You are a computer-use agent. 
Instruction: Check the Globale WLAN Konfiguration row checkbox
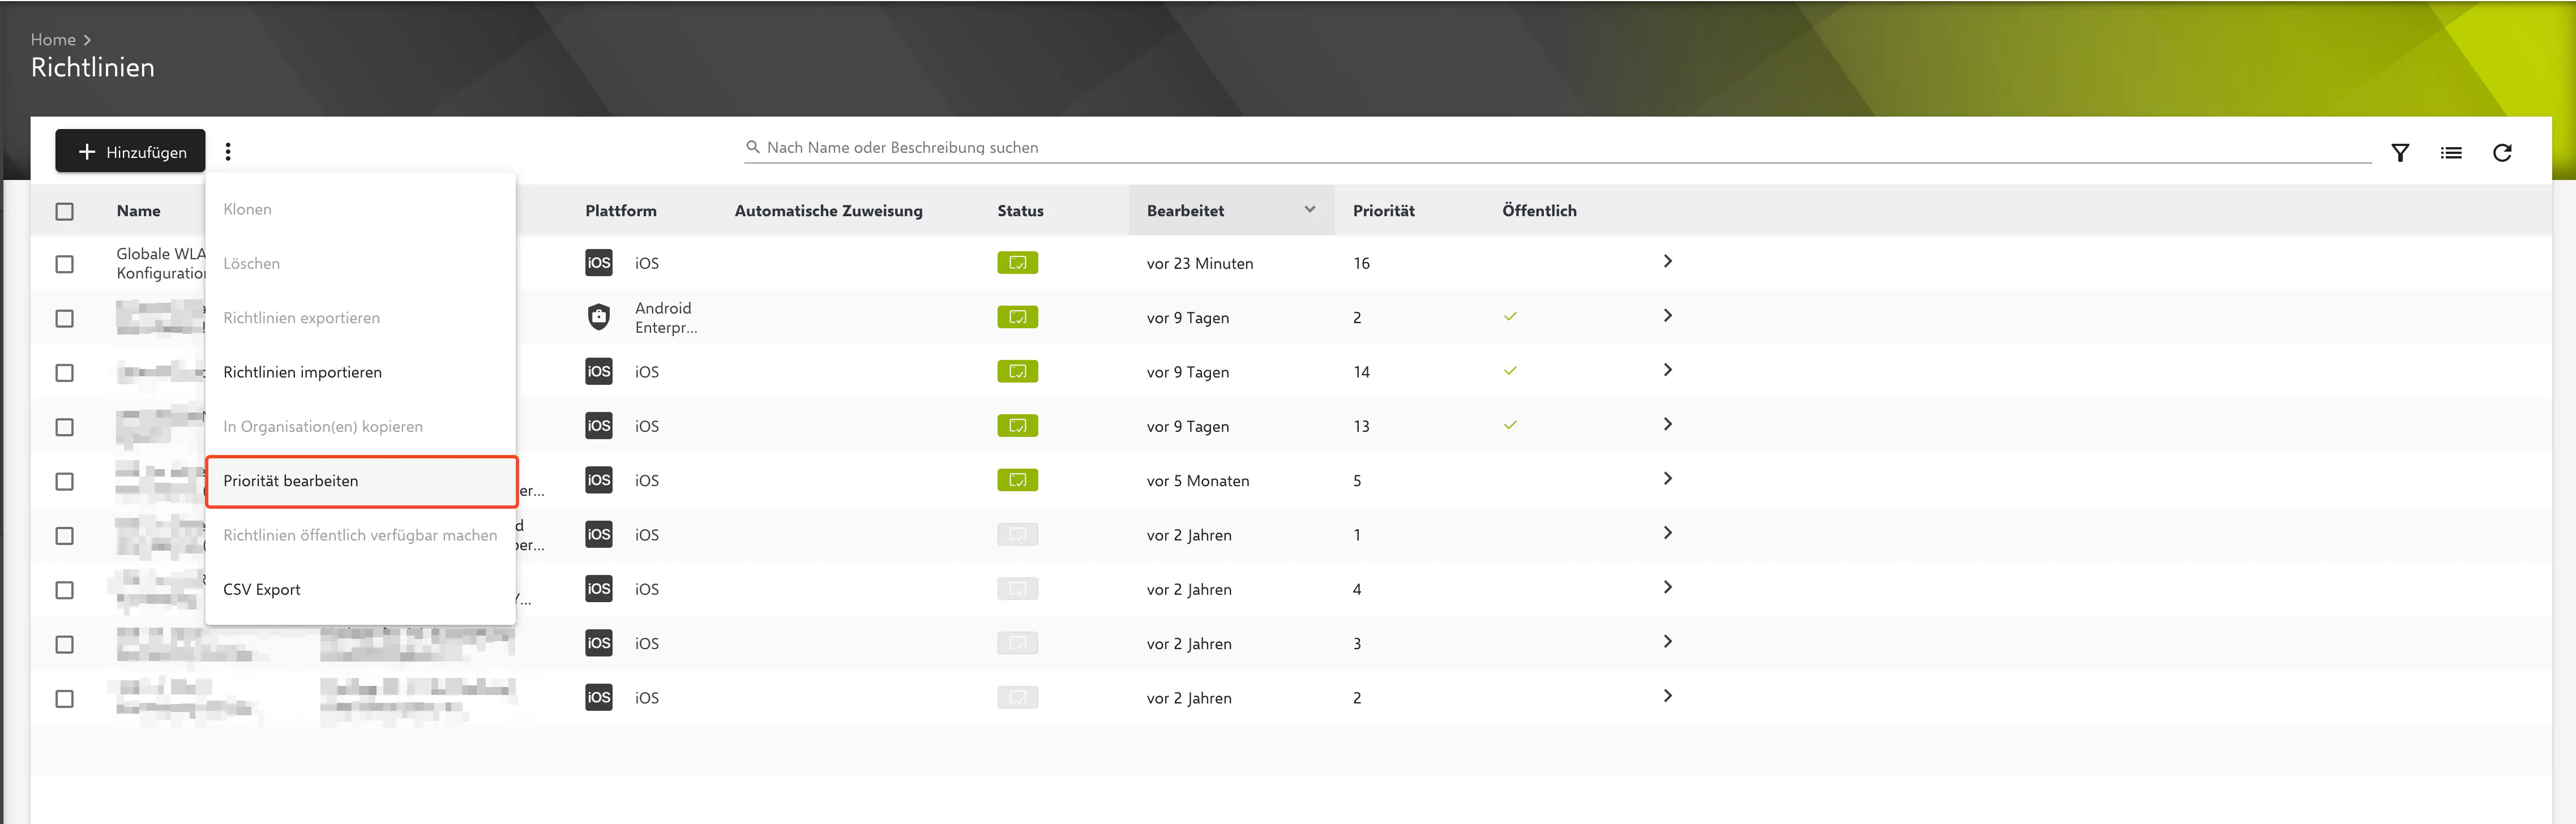click(x=65, y=264)
